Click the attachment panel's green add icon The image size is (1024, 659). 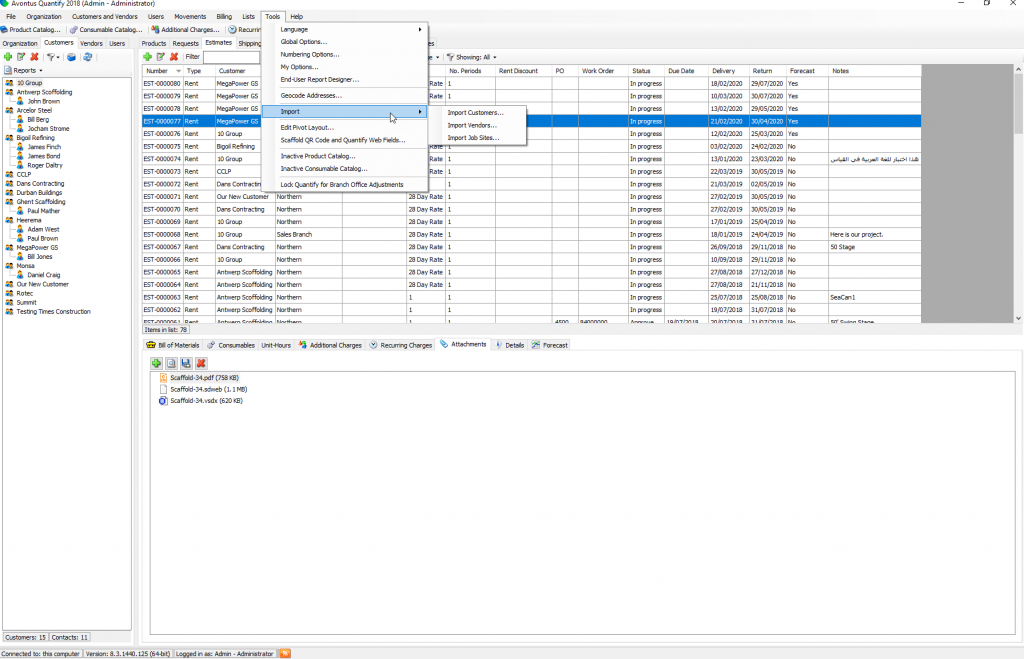[x=157, y=363]
